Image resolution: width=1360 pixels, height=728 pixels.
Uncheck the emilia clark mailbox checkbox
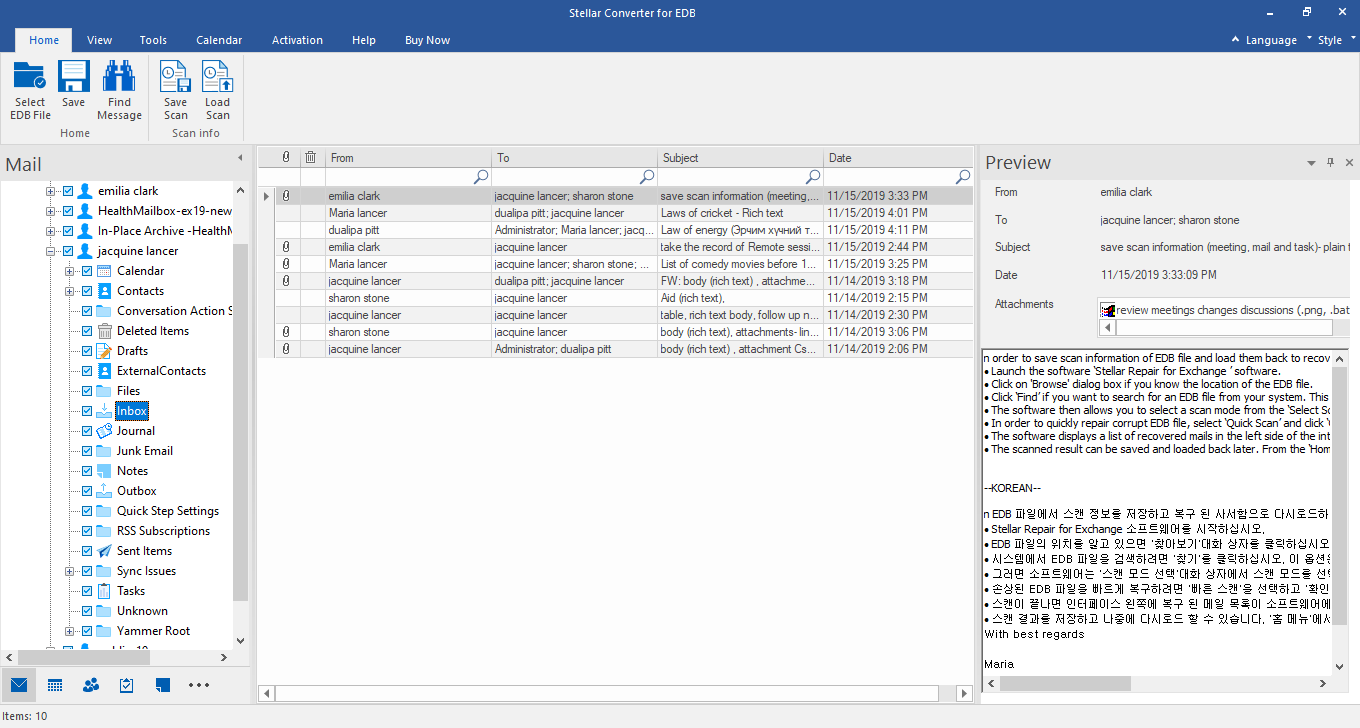[x=68, y=191]
